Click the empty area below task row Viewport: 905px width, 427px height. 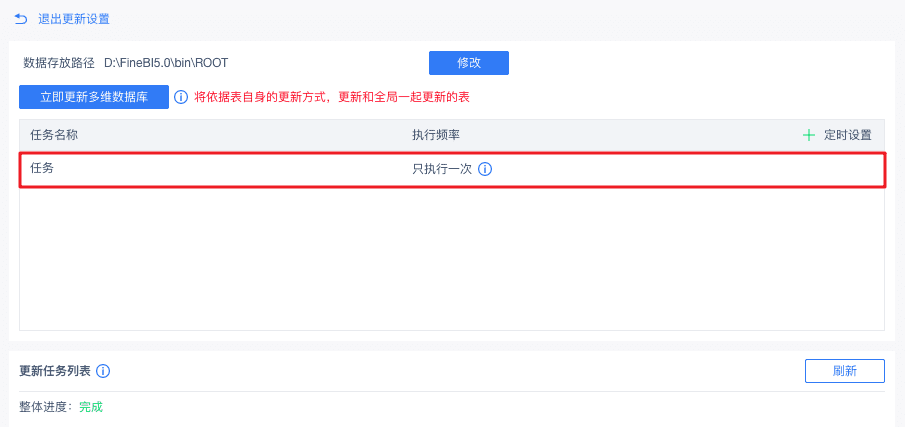pos(451,258)
